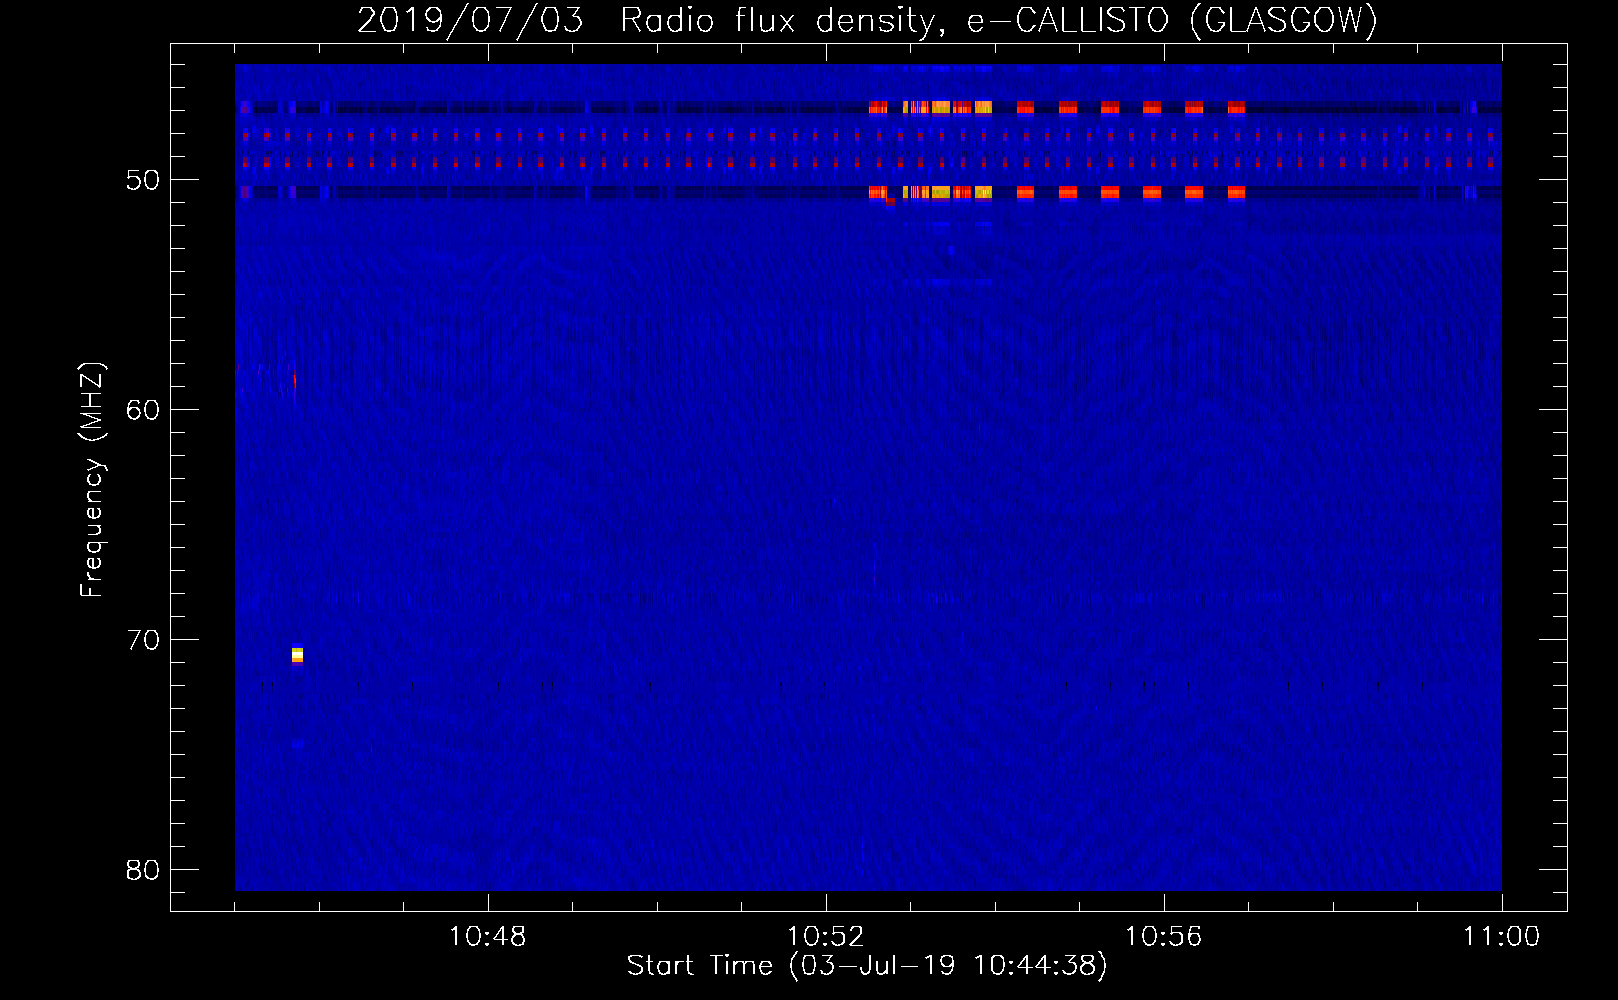The width and height of the screenshot is (1618, 1000).
Task: Click the 'Start Time (03-Jul-19 10:44:38)' axis label
Action: (x=867, y=966)
